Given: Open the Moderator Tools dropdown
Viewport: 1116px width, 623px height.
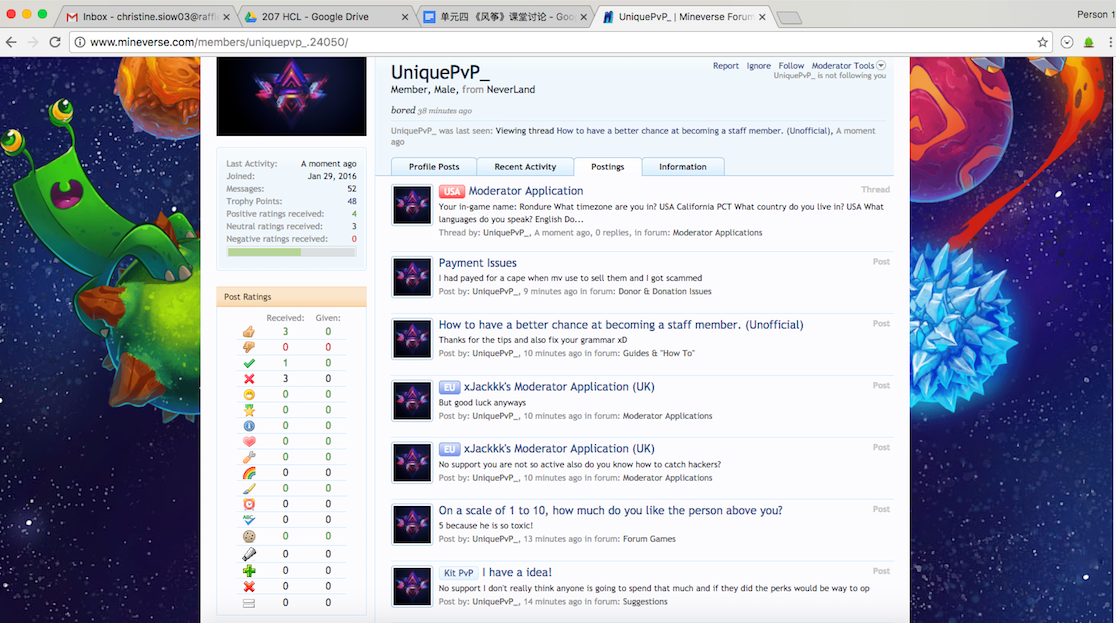Looking at the screenshot, I should pyautogui.click(x=848, y=66).
